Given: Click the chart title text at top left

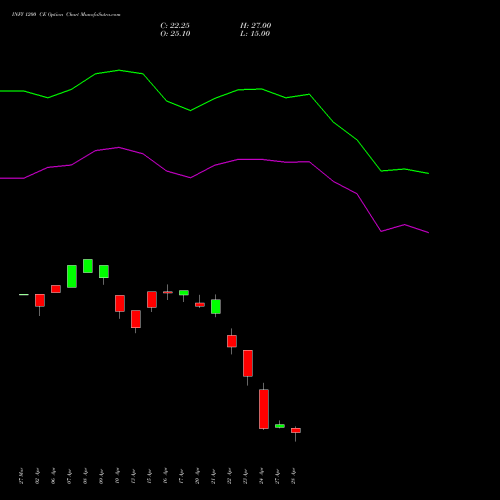Looking at the screenshot, I should click(66, 15).
